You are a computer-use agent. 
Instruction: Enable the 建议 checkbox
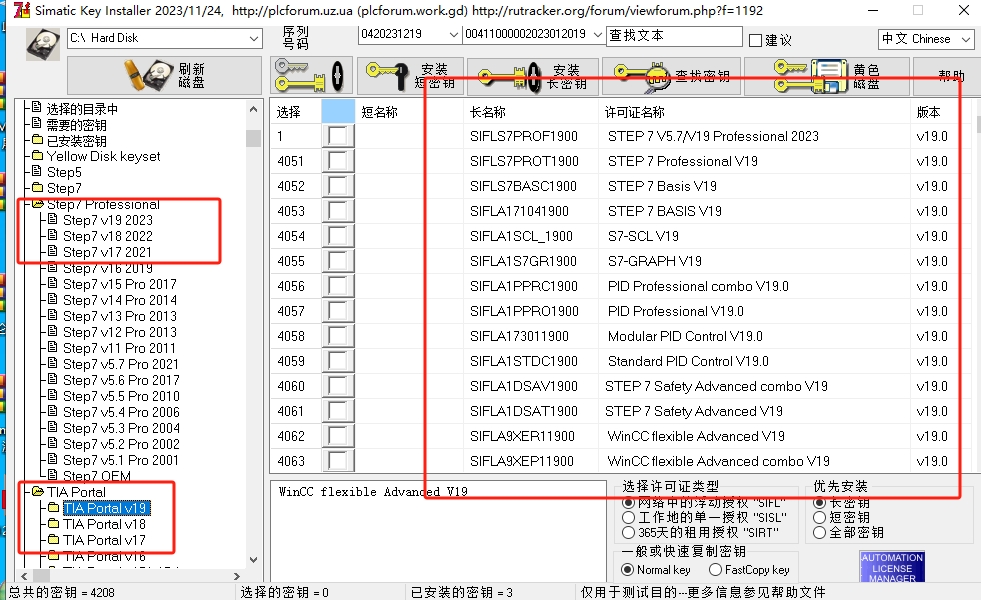click(756, 40)
